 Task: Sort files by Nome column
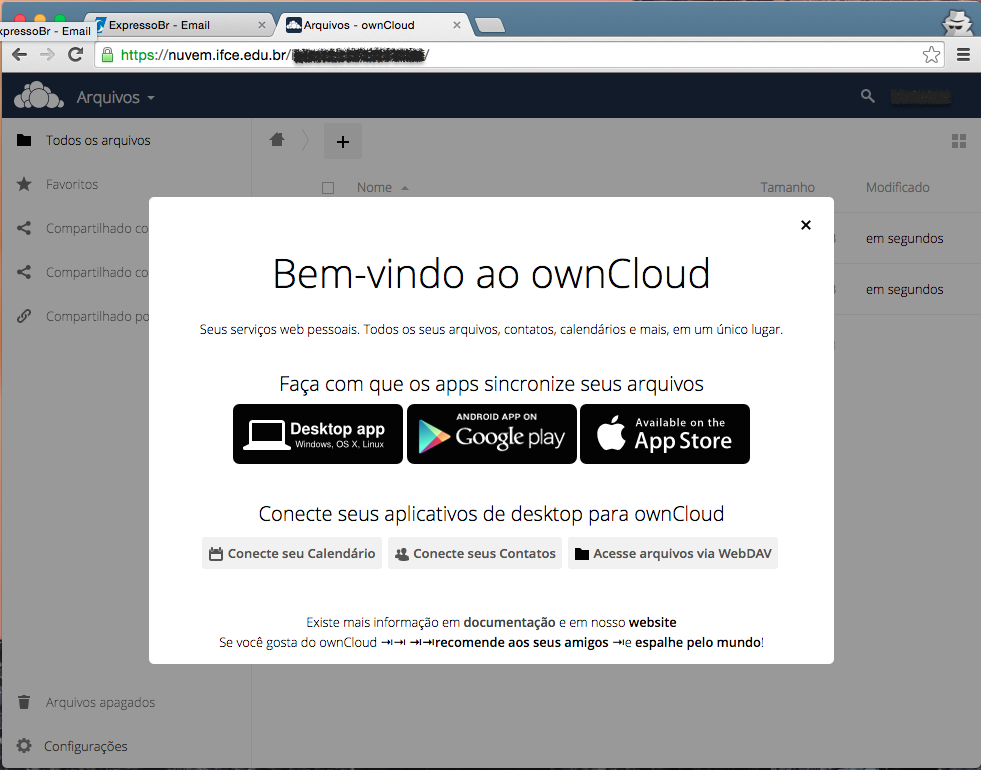point(374,188)
